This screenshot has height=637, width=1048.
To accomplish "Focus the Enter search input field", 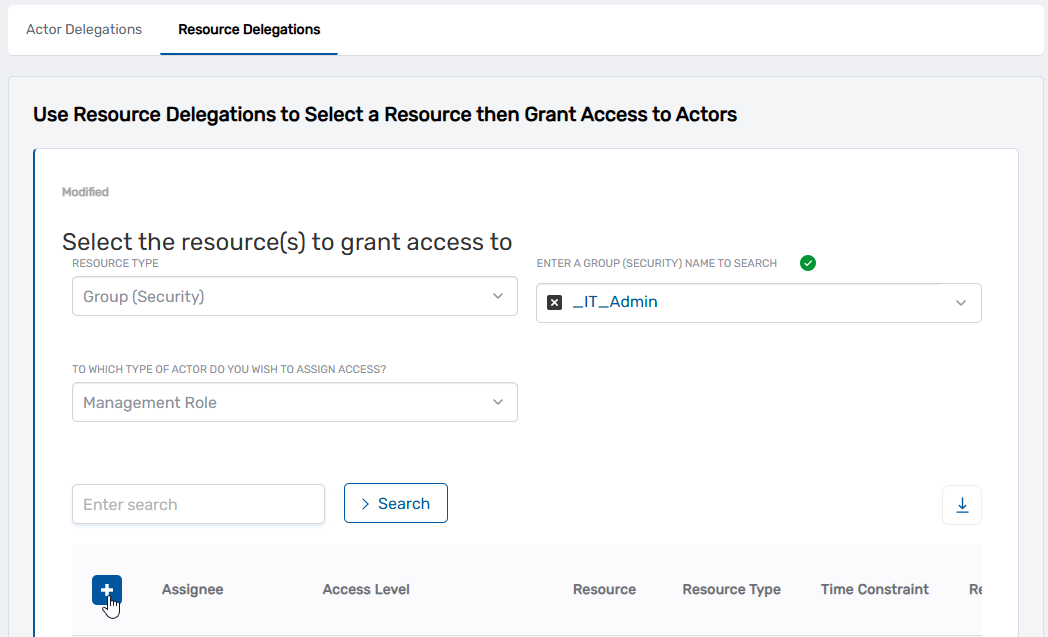I will point(199,504).
